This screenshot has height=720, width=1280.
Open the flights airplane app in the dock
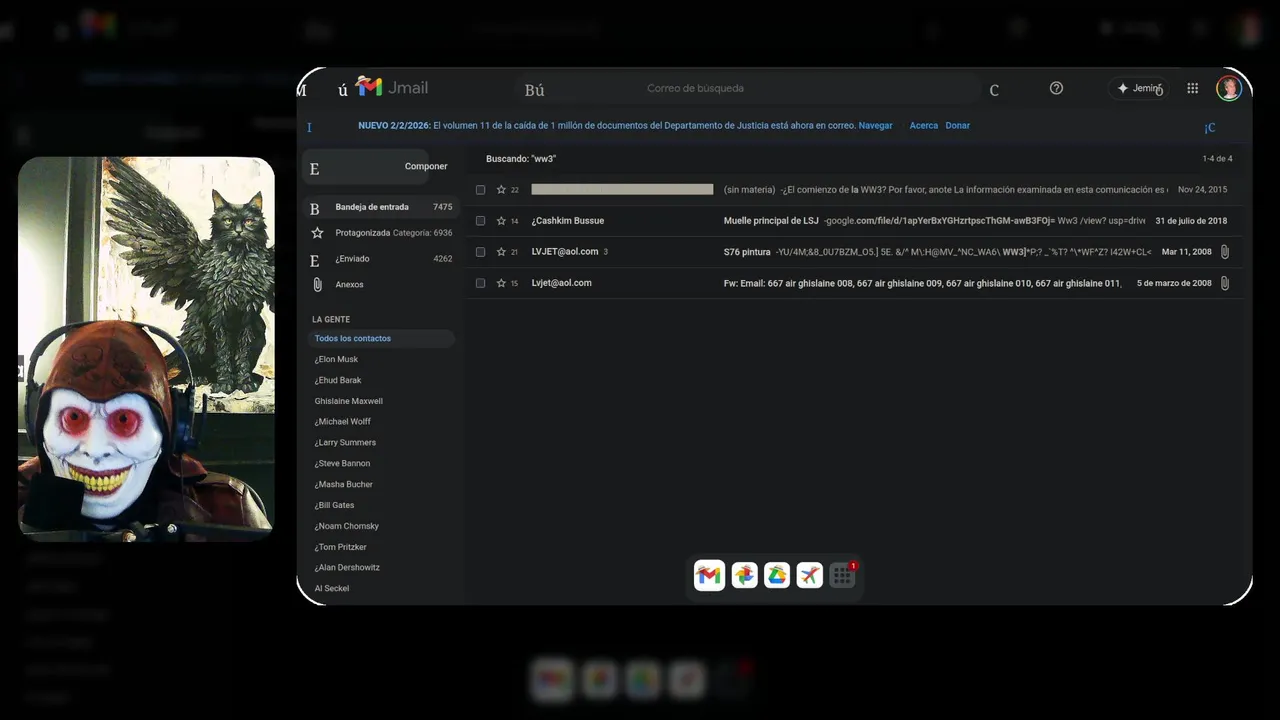tap(810, 575)
